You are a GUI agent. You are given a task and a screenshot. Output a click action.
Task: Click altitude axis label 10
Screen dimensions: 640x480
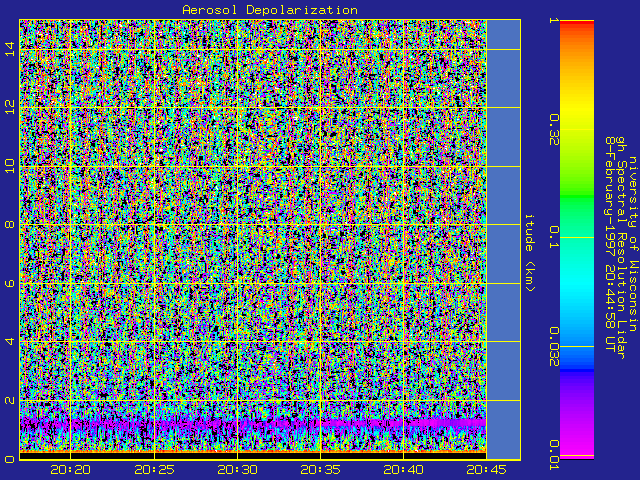click(10, 166)
